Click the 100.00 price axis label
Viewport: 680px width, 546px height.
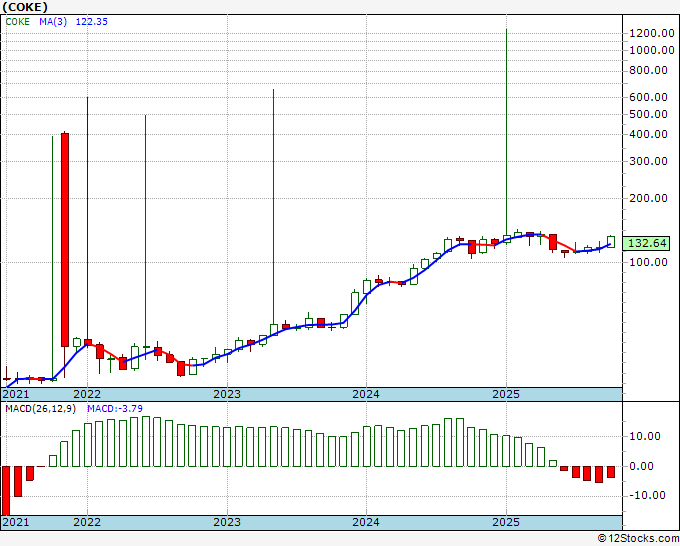coord(648,262)
